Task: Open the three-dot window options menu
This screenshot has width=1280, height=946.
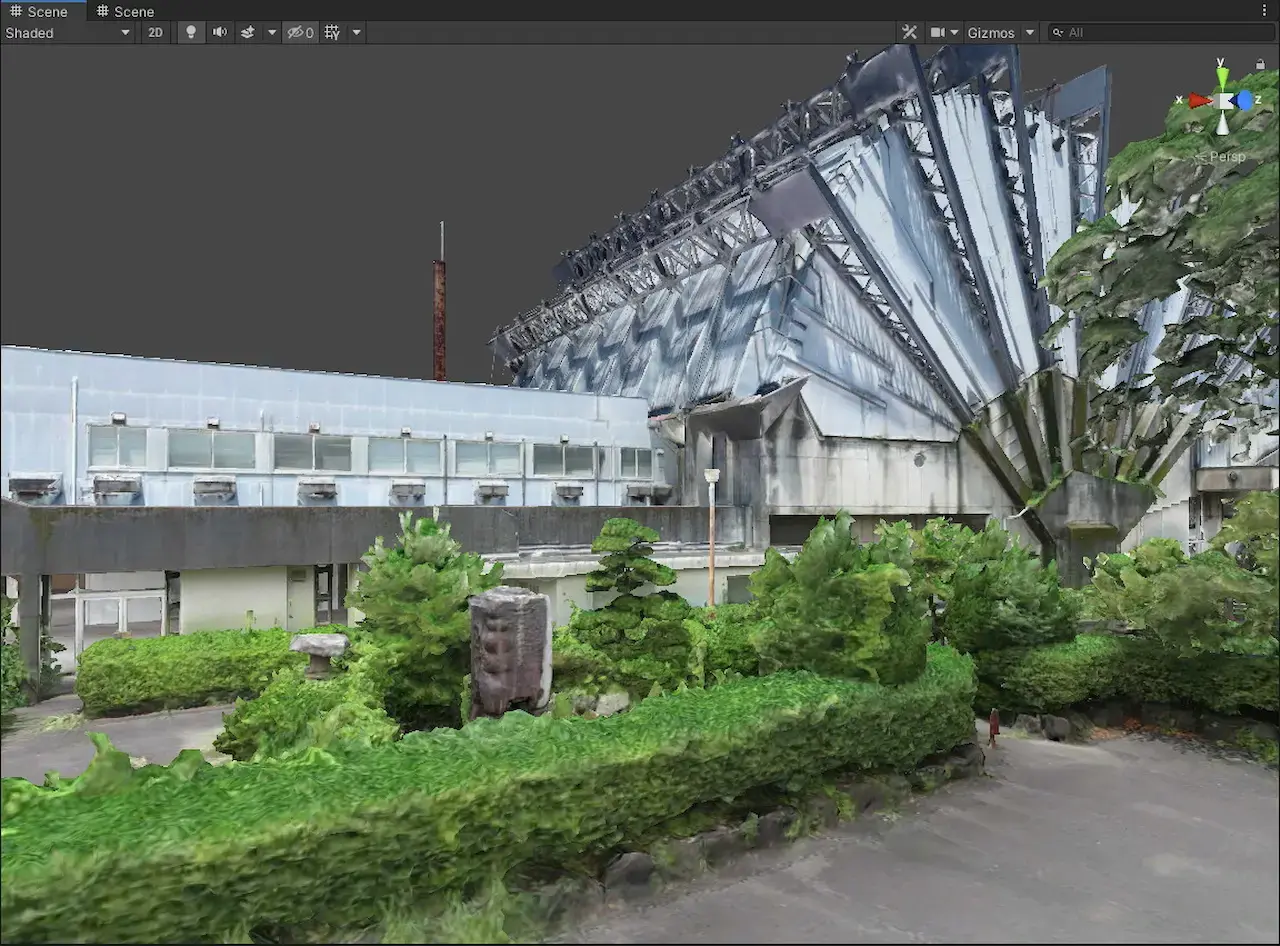Action: point(1264,10)
